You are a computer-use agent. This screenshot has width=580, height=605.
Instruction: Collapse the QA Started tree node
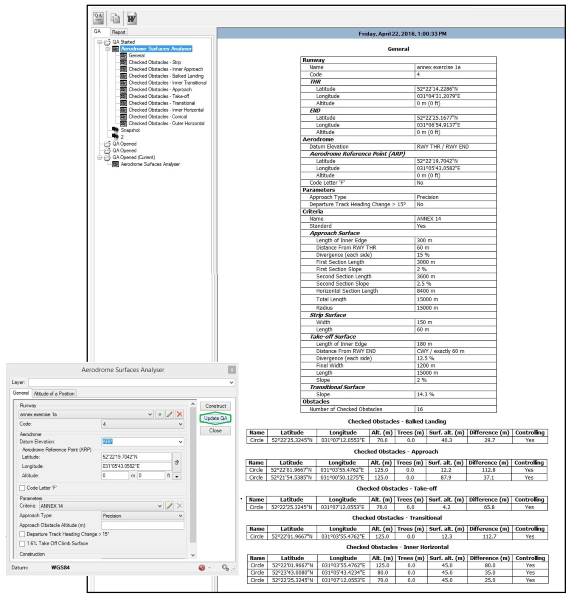[x=100, y=42]
